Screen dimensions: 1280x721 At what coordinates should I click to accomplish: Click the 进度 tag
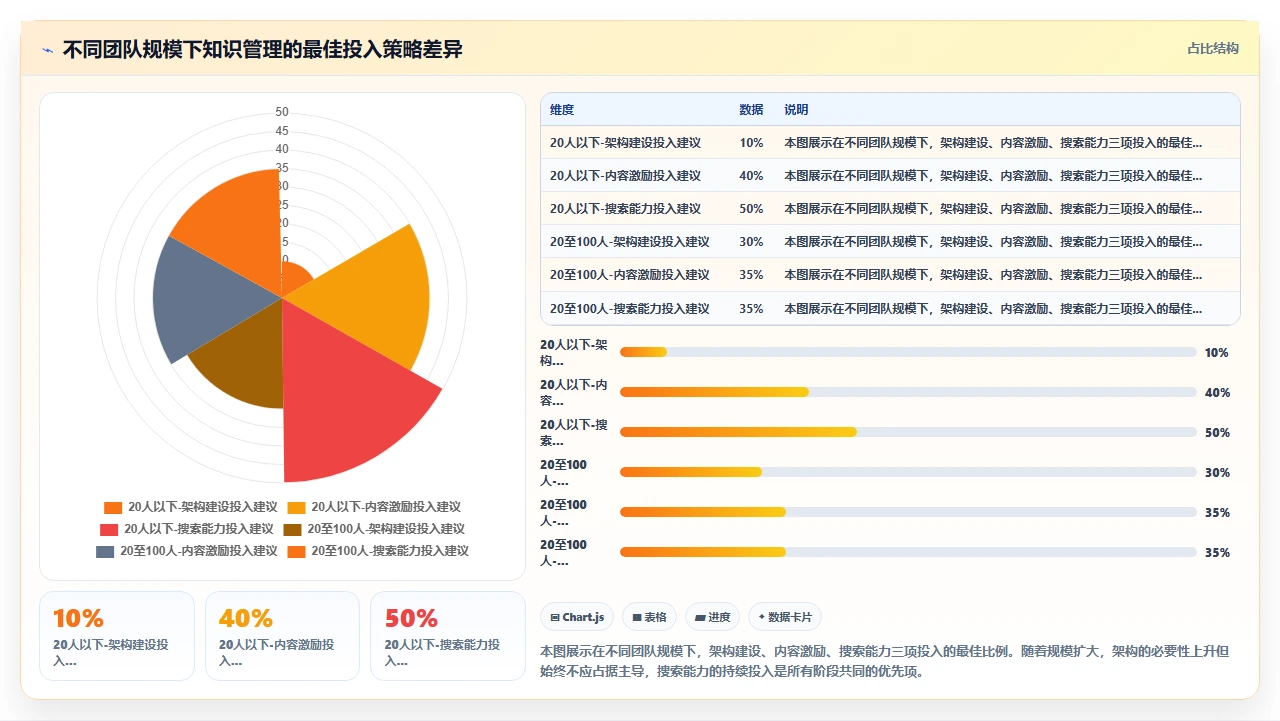[x=713, y=618]
